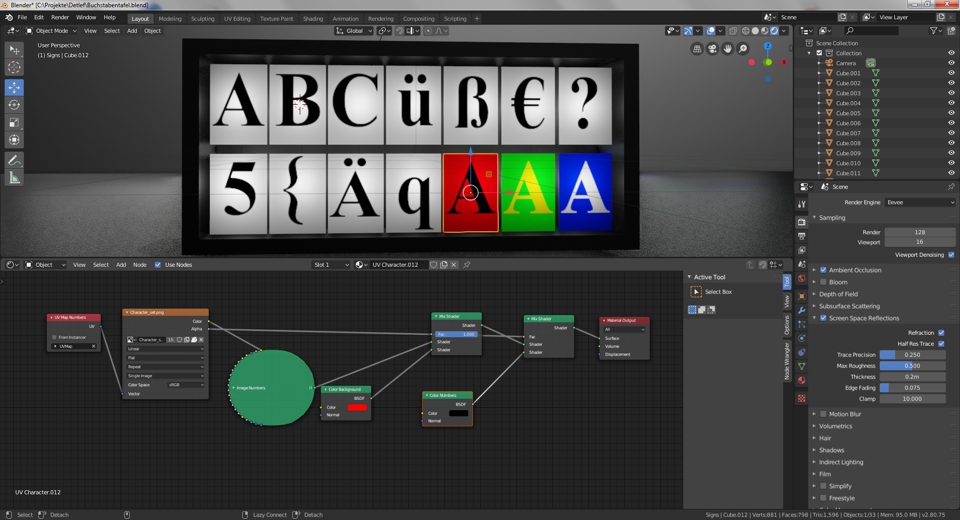The width and height of the screenshot is (960, 520).
Task: Activate the Measure tool
Action: point(14,178)
